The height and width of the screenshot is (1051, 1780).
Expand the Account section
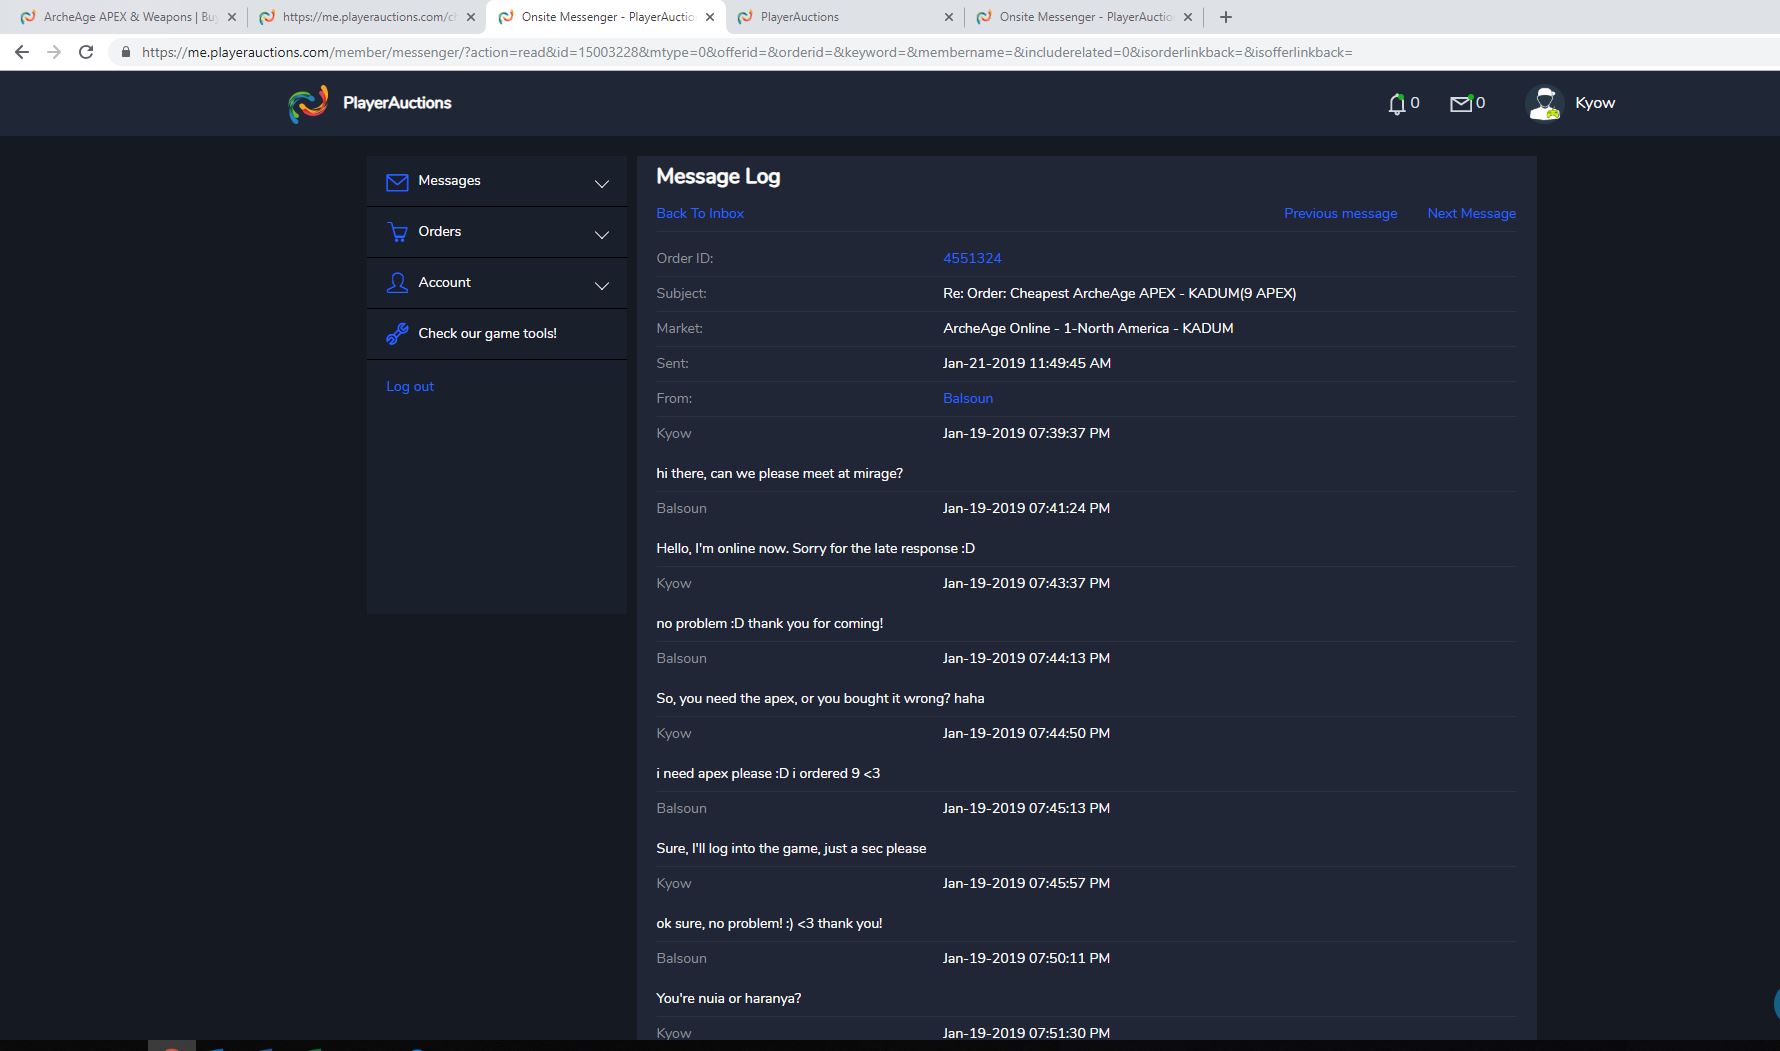(x=601, y=284)
